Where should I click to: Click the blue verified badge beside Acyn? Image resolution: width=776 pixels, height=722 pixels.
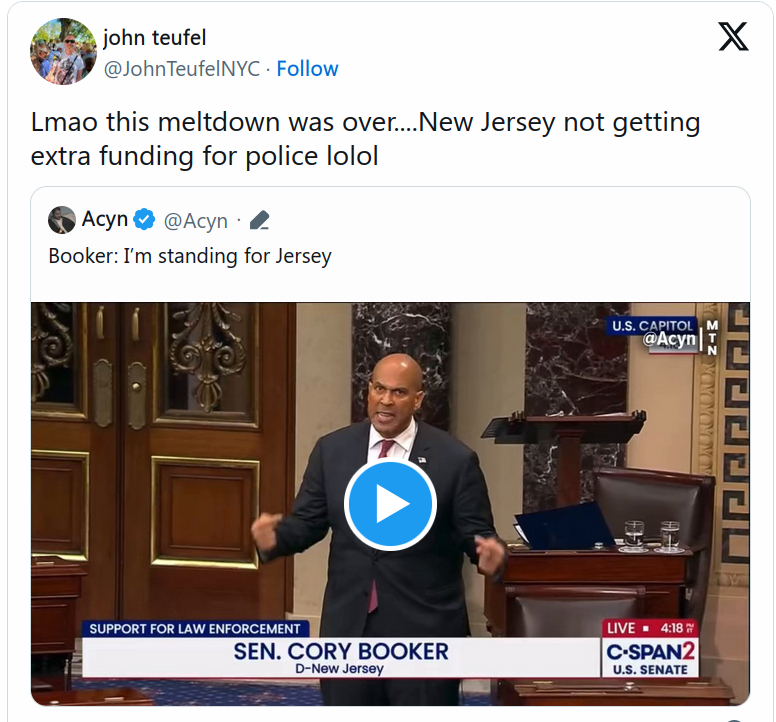[144, 219]
